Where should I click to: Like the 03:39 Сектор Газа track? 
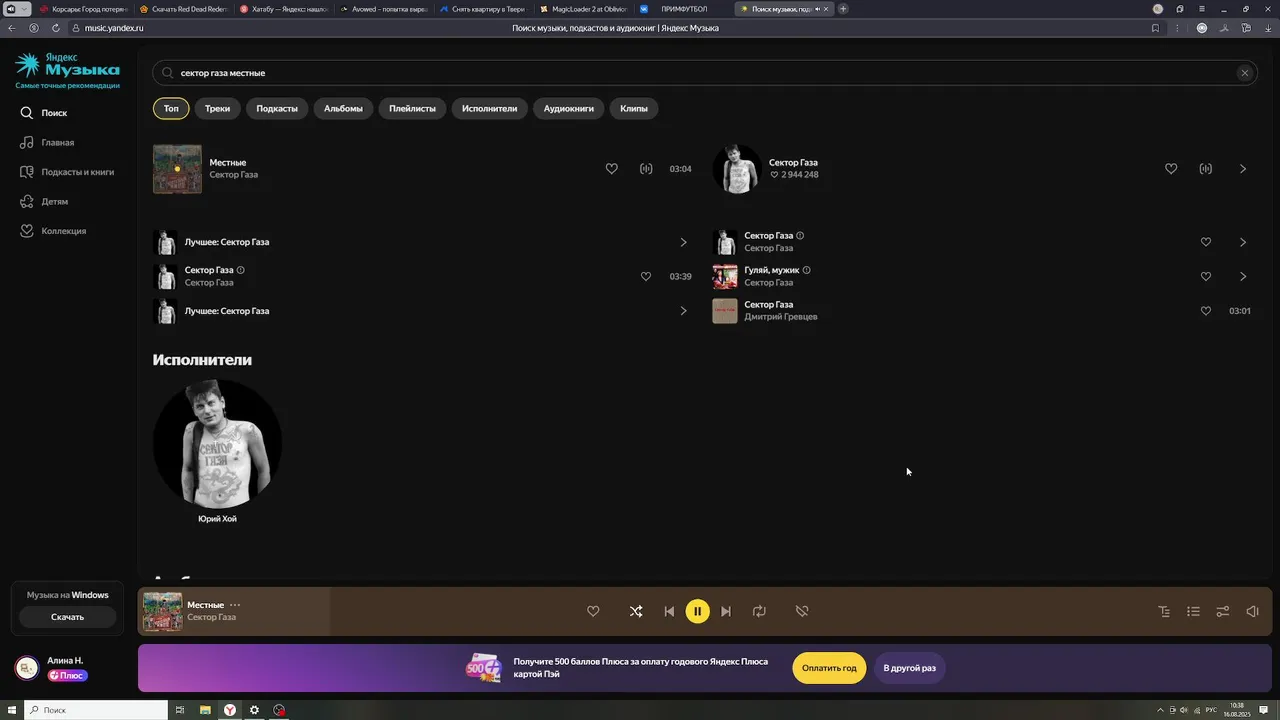point(646,276)
